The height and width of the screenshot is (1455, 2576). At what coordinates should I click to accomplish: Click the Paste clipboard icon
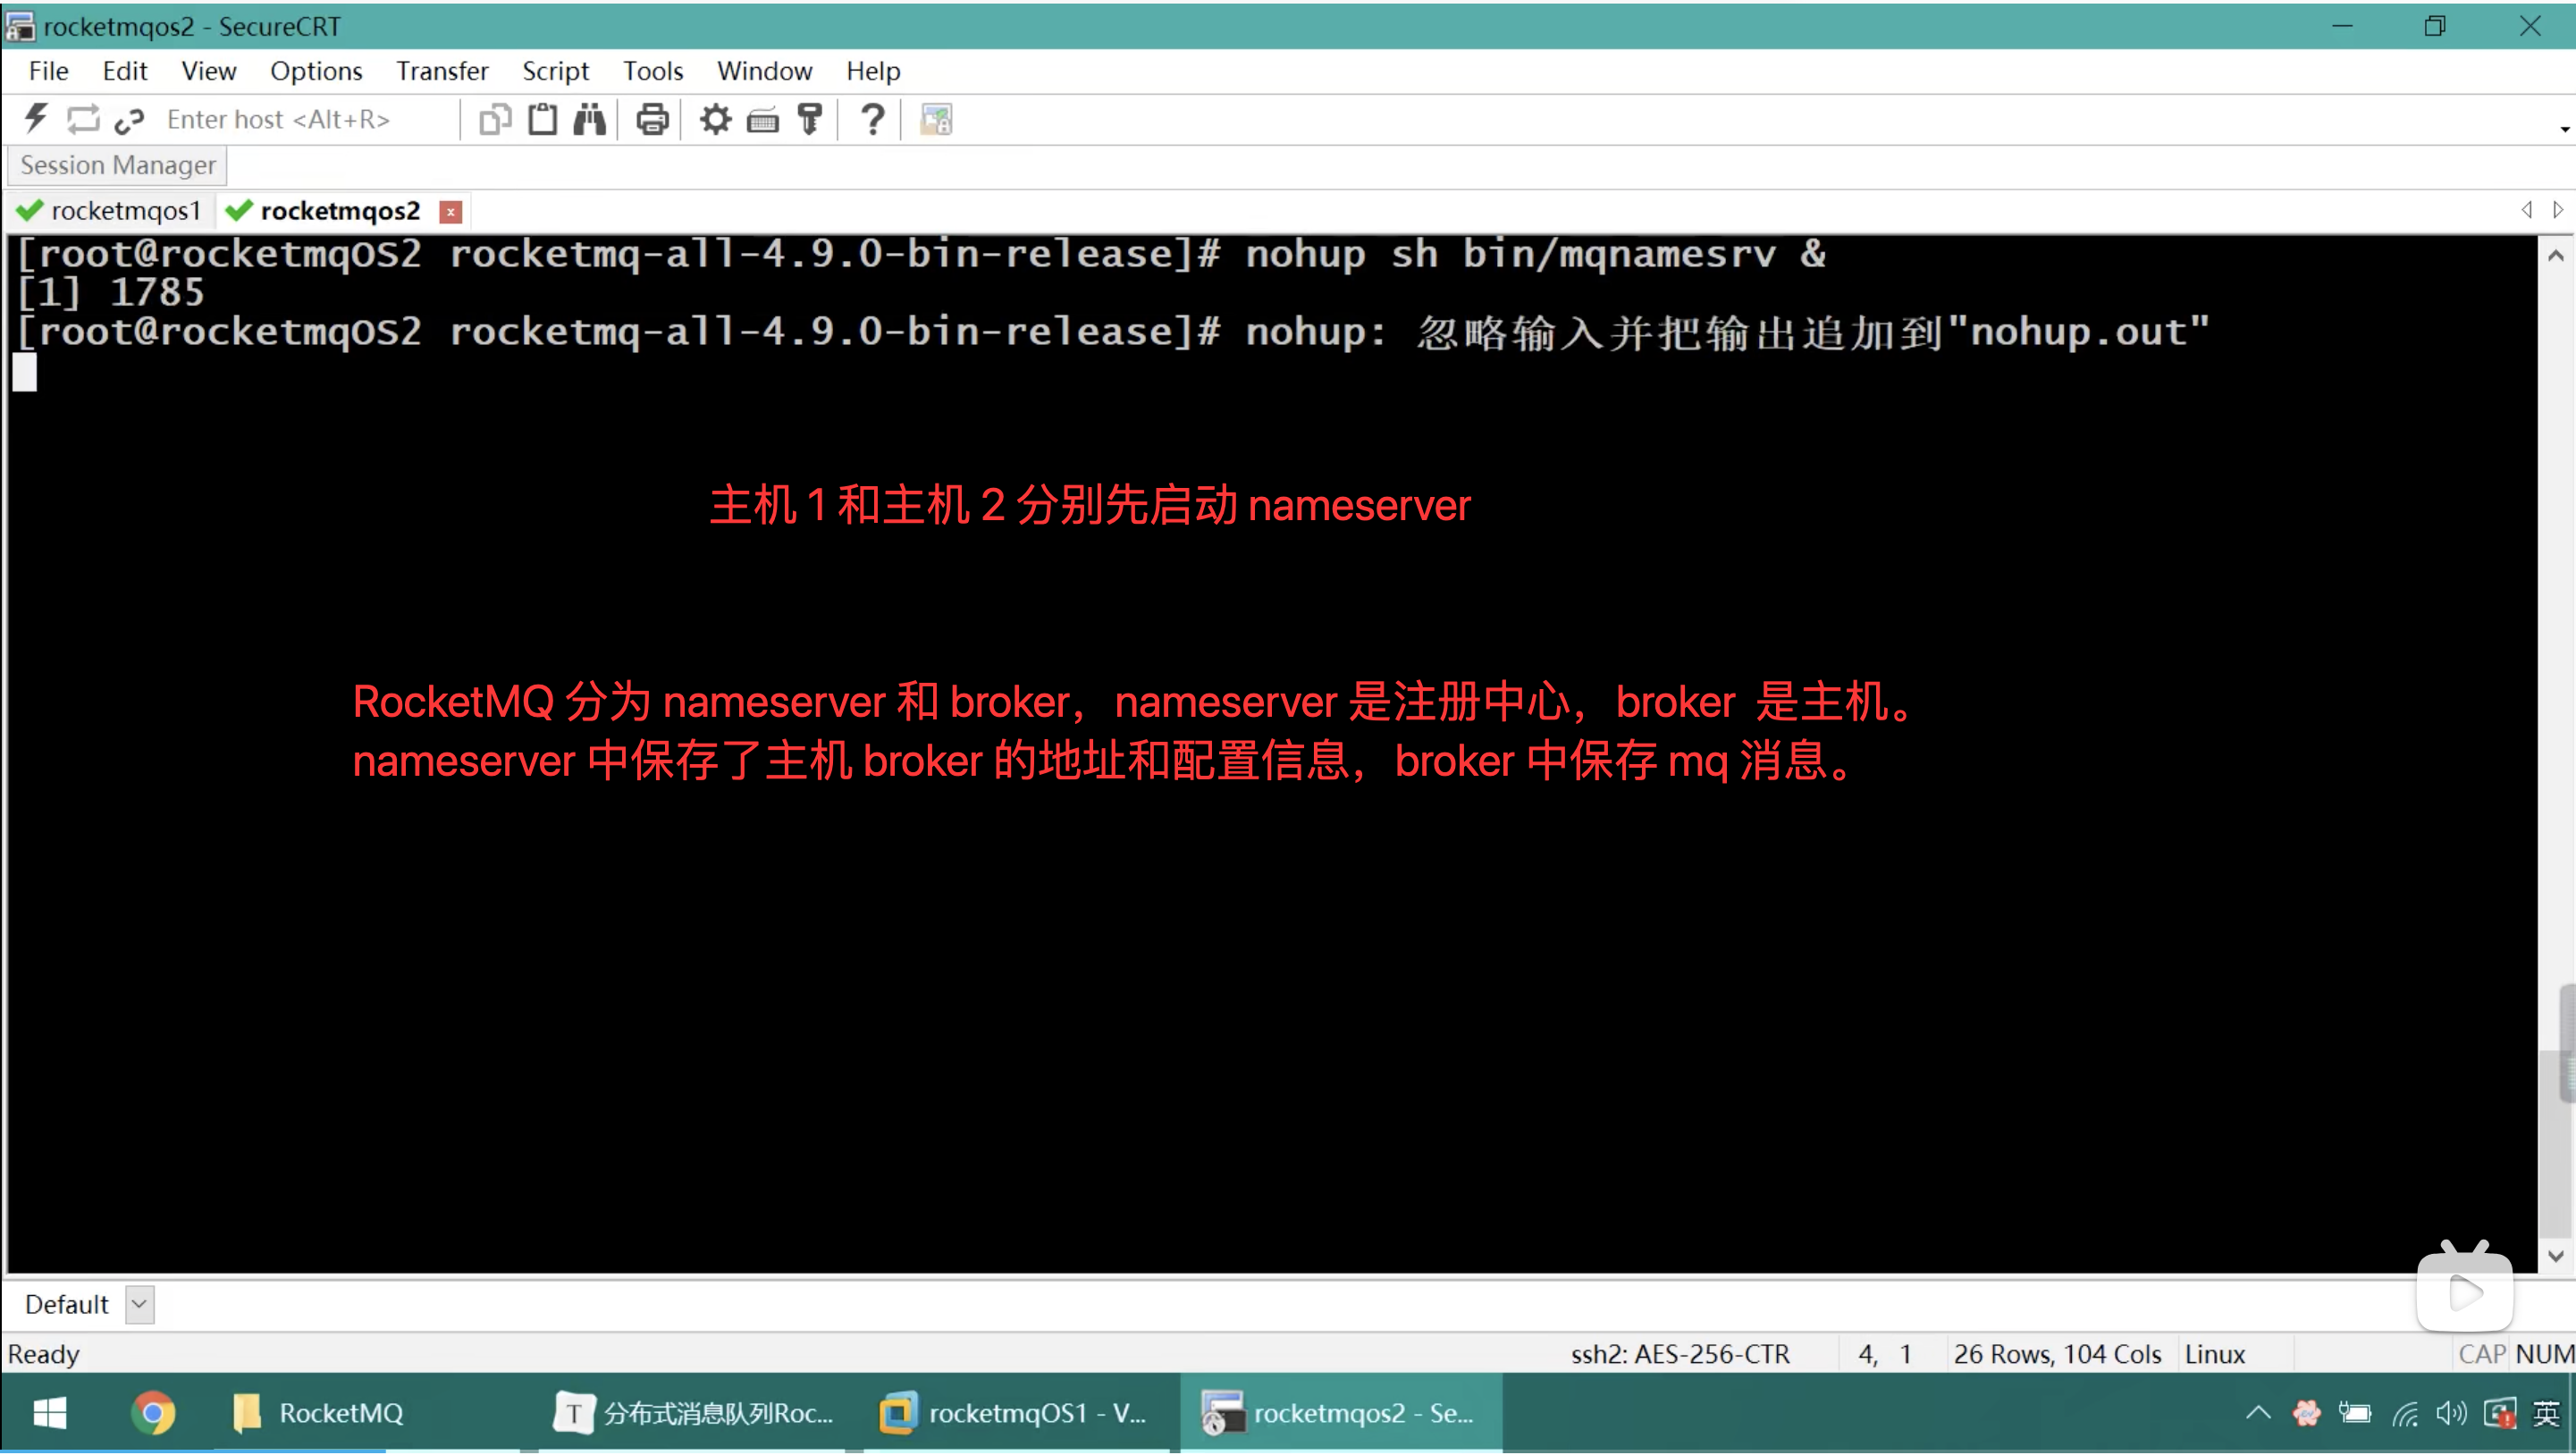[542, 119]
